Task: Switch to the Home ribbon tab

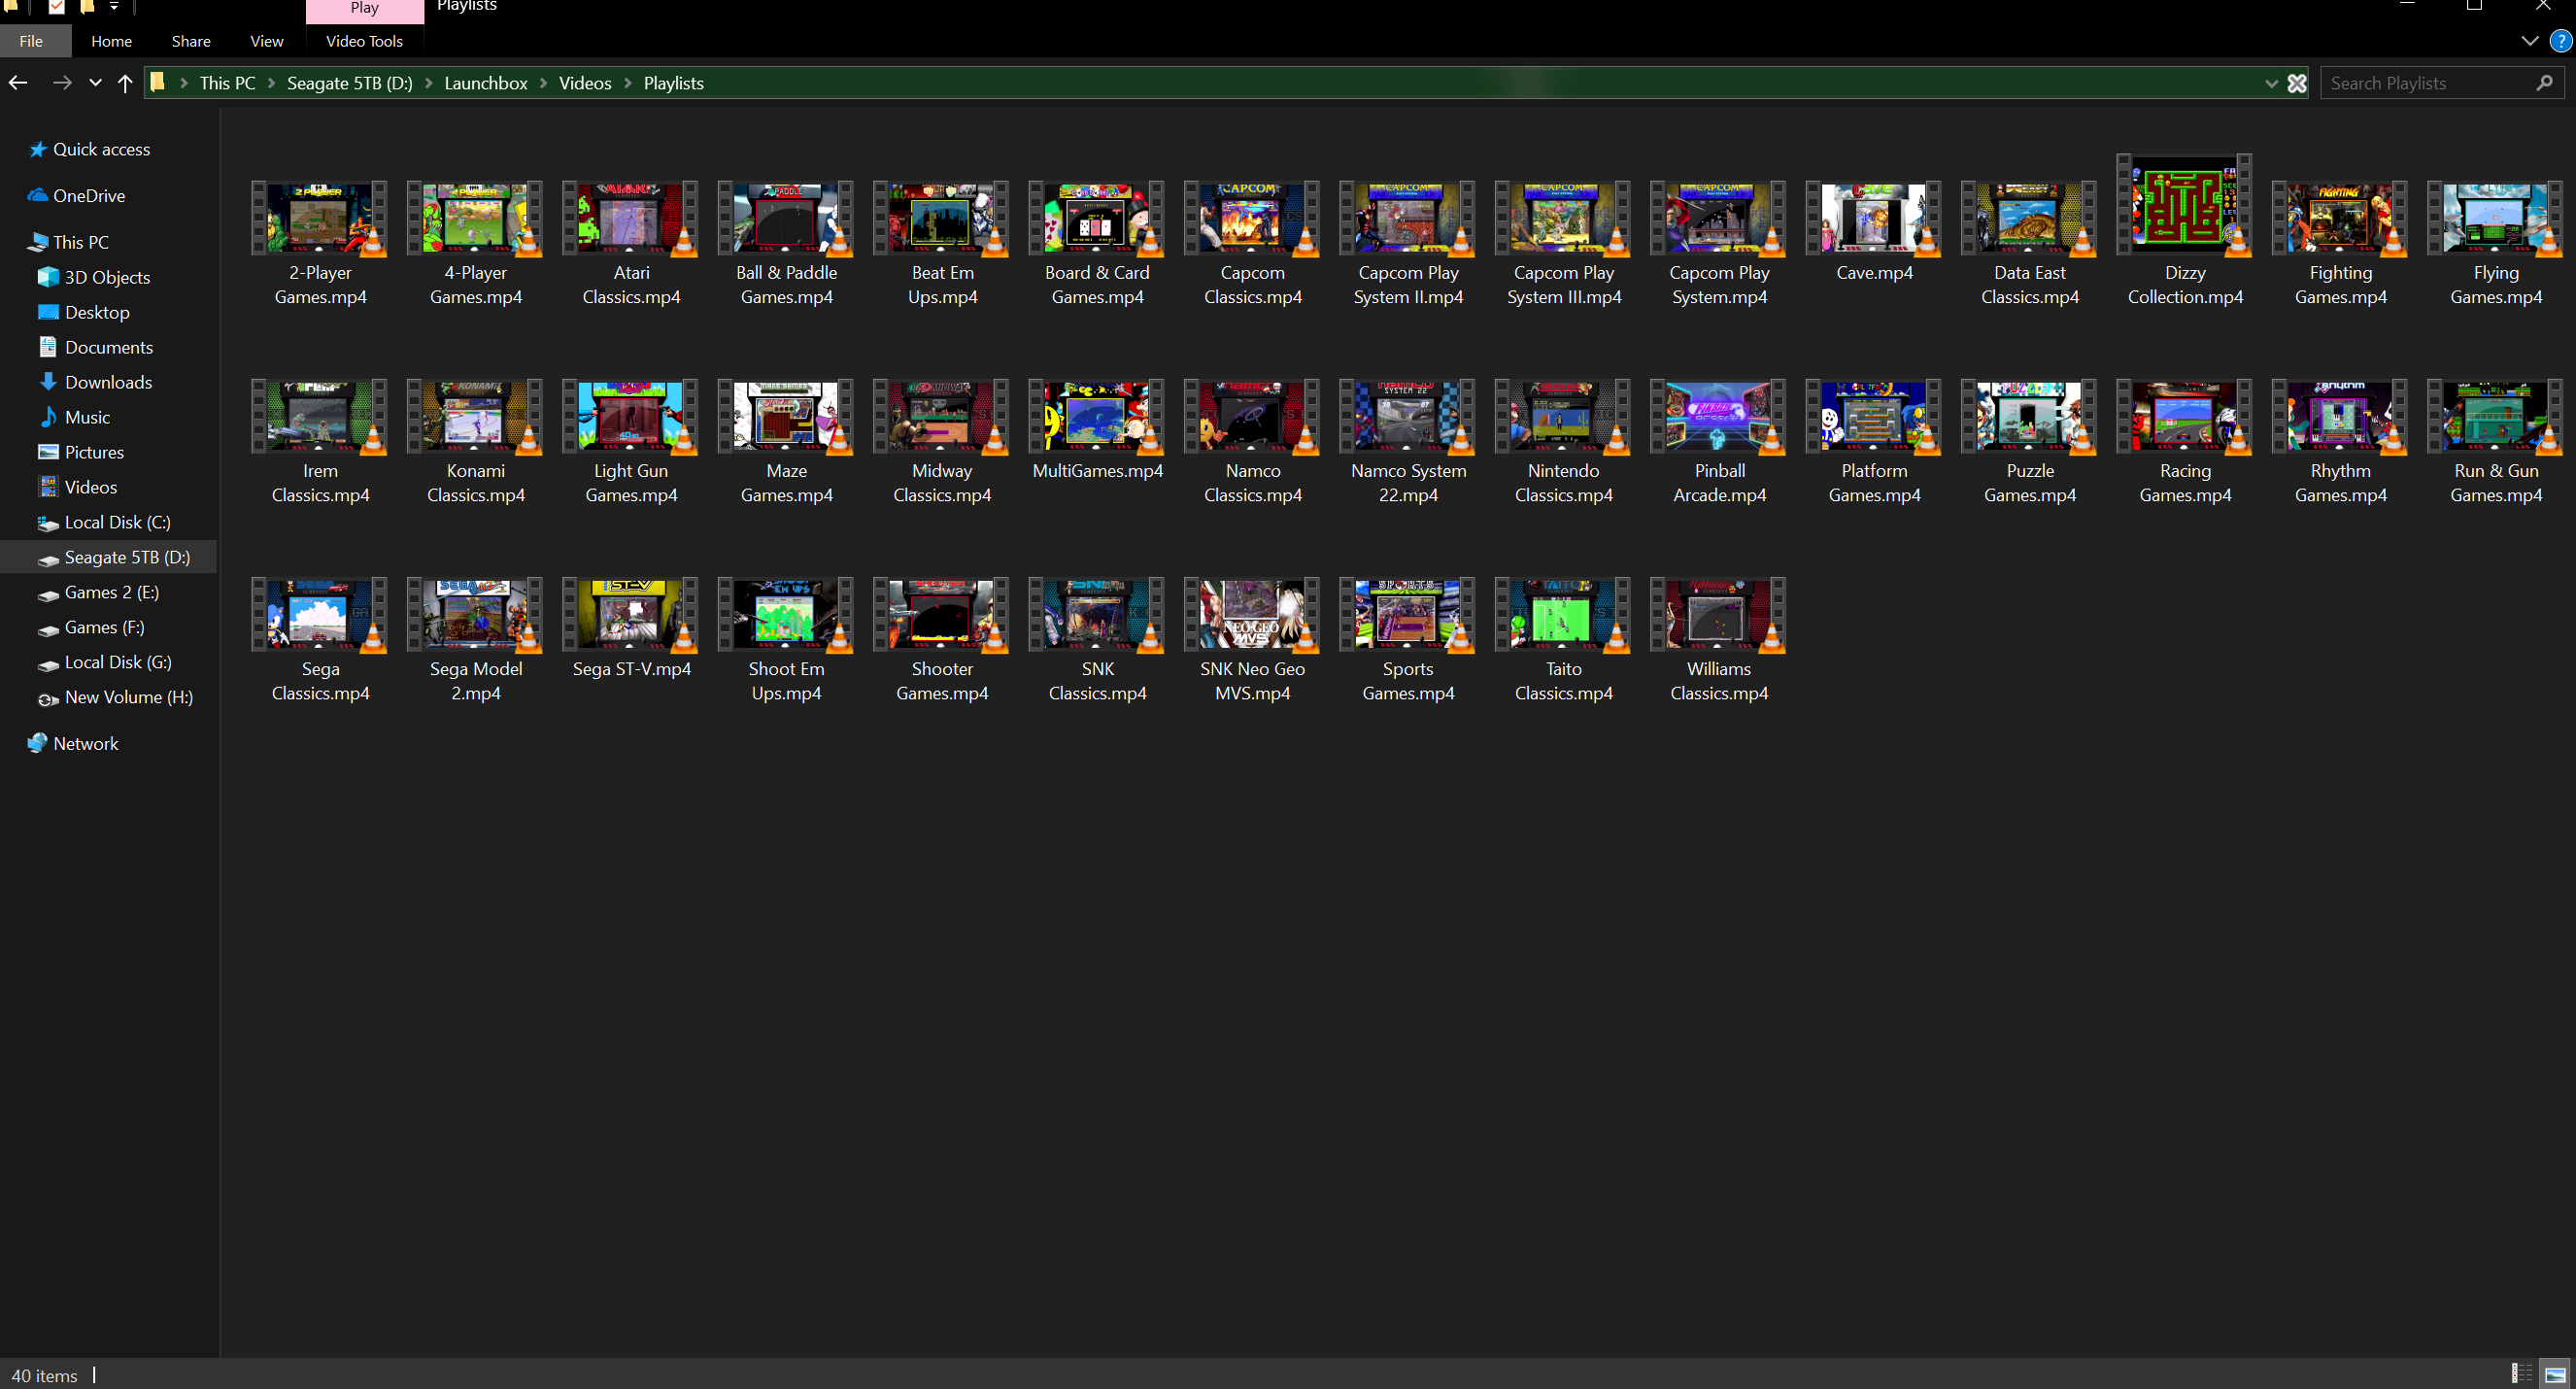Action: pyautogui.click(x=111, y=41)
